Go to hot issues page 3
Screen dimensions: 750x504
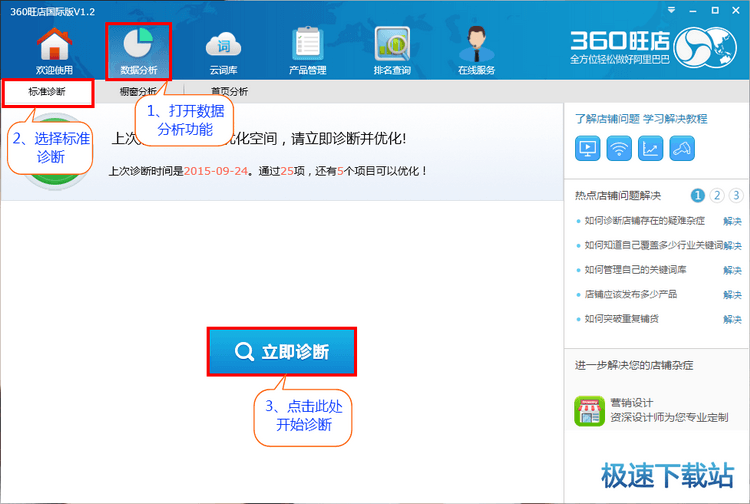coord(736,195)
